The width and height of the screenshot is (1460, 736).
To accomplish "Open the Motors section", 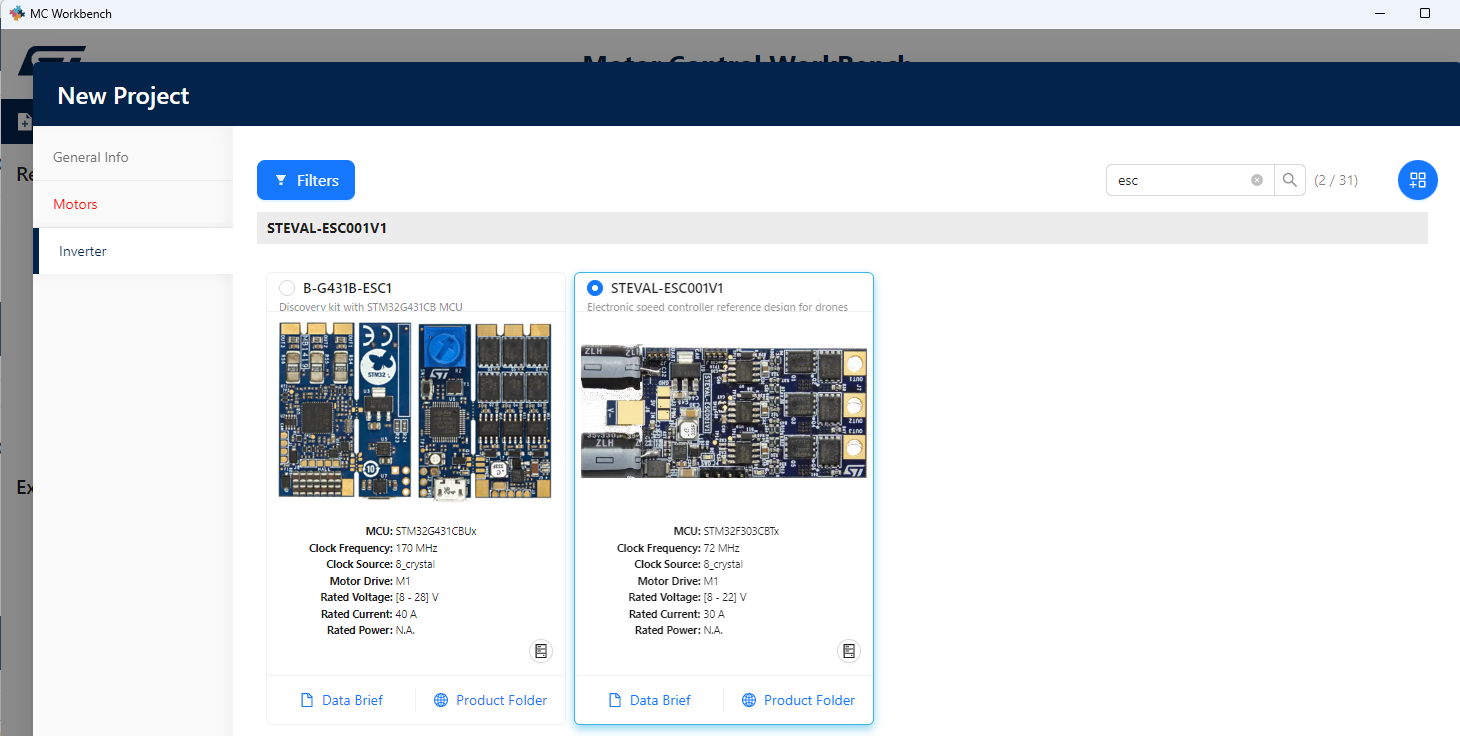I will click(75, 203).
